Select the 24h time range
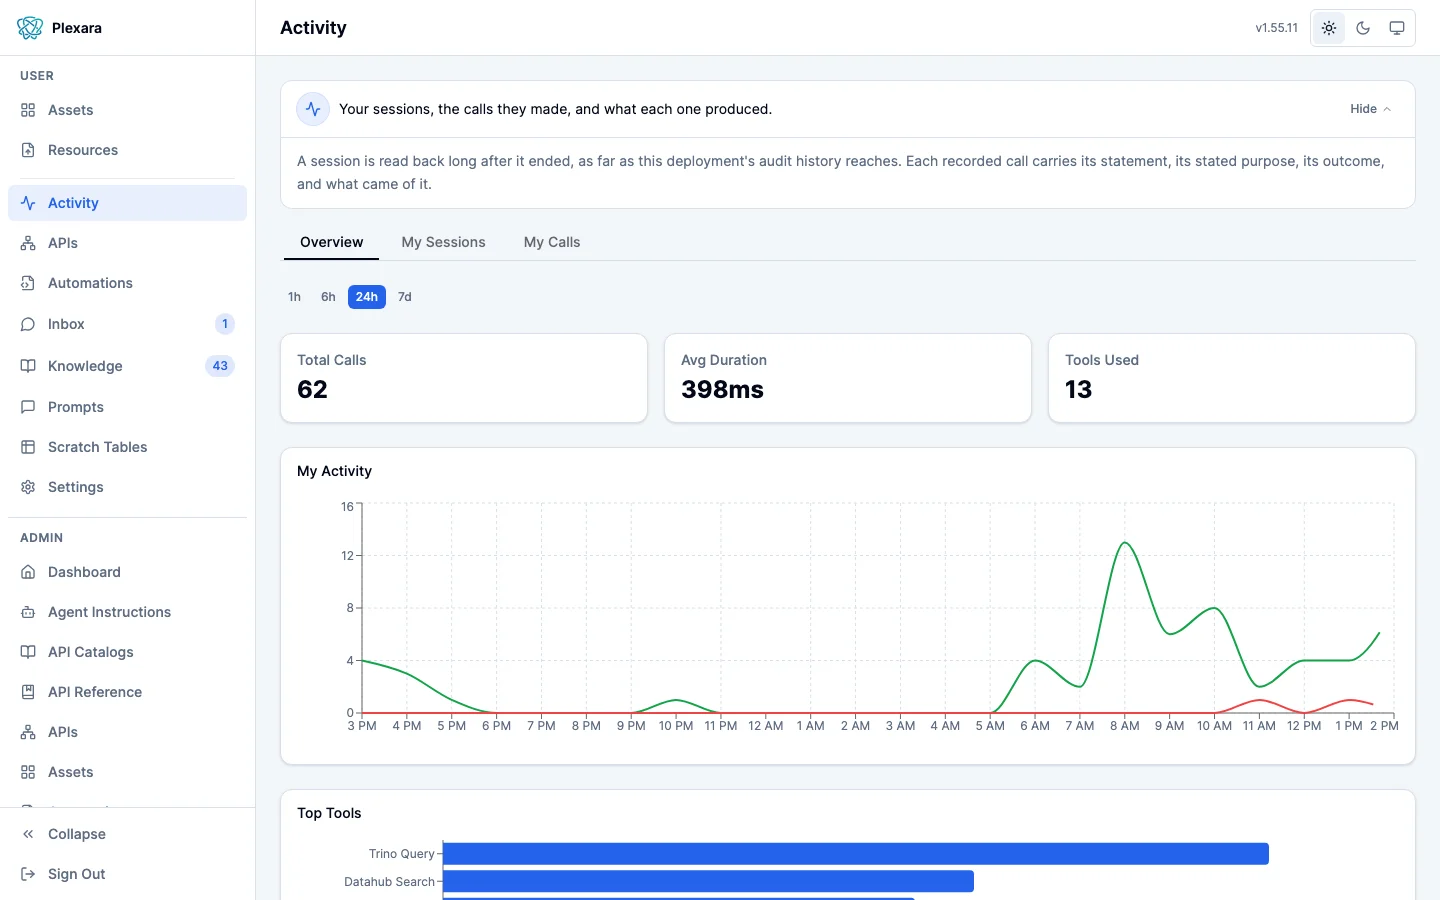 (x=367, y=297)
